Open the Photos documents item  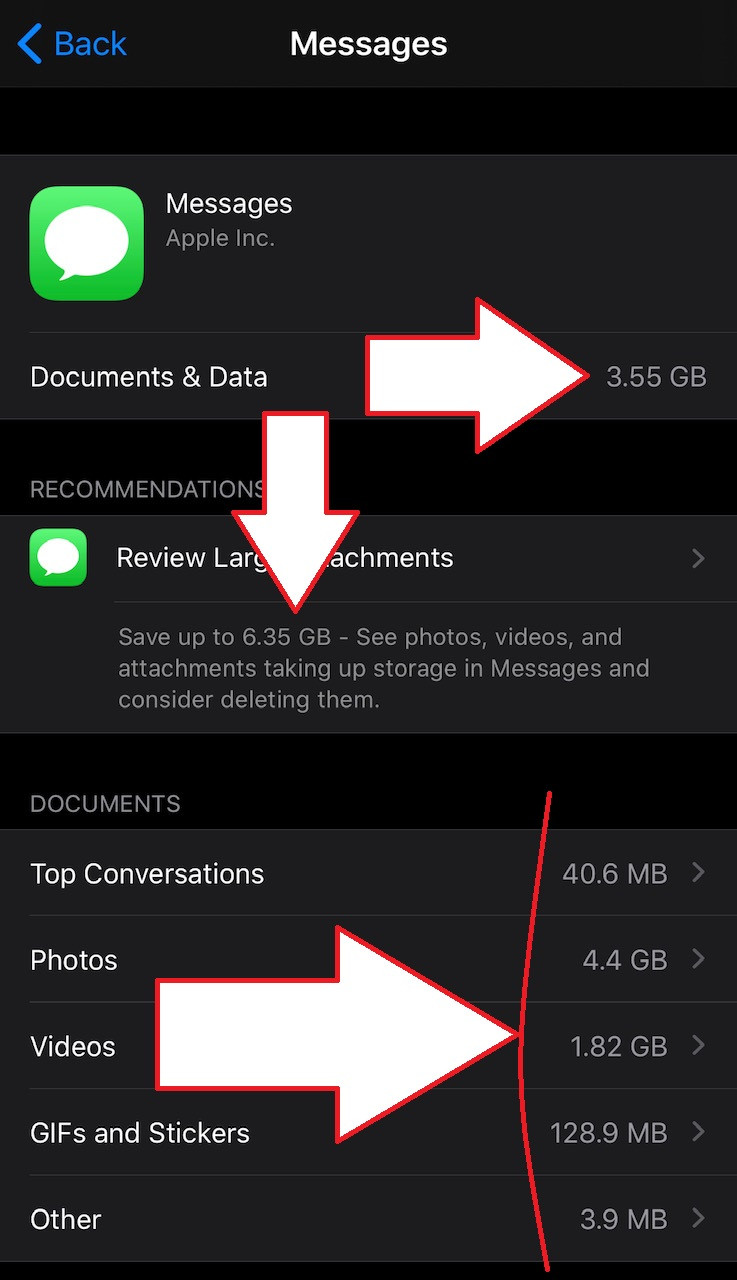(368, 960)
